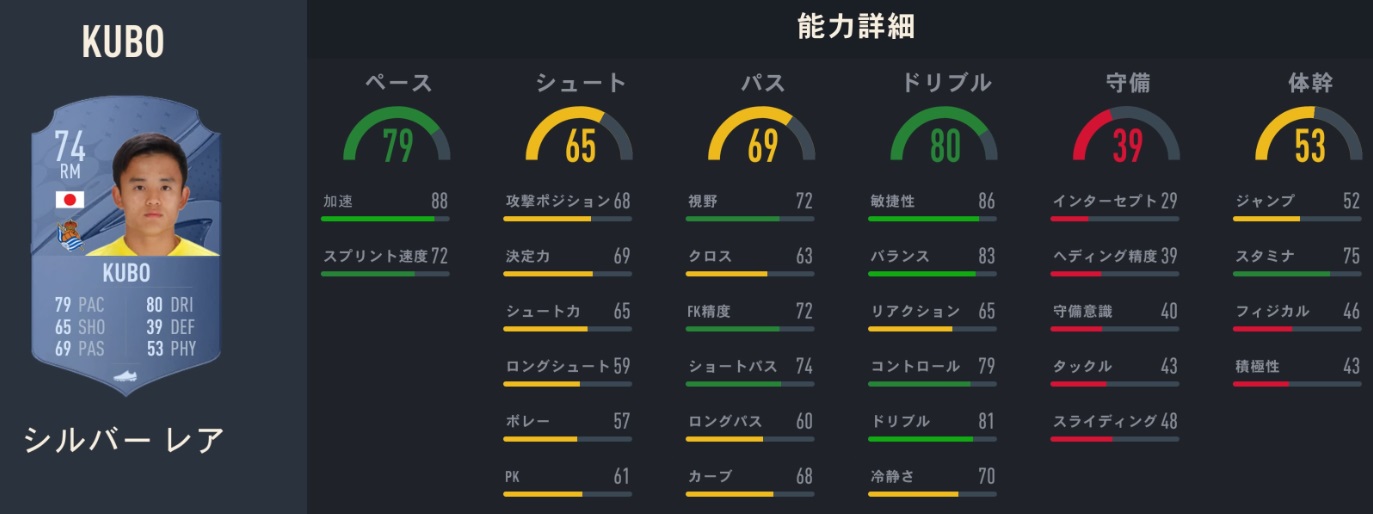Select the ドリブル category label
The image size is (1373, 514).
pos(945,83)
